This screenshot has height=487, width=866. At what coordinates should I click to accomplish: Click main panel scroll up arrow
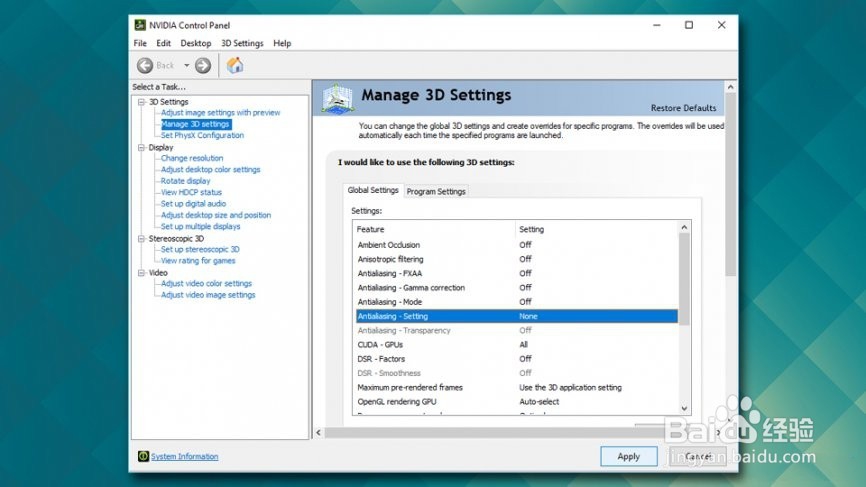pos(731,87)
